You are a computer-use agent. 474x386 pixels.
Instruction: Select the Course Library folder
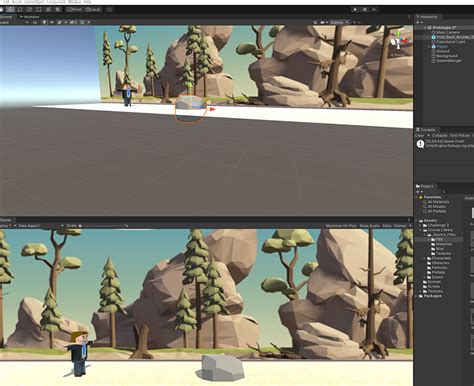pyautogui.click(x=440, y=230)
